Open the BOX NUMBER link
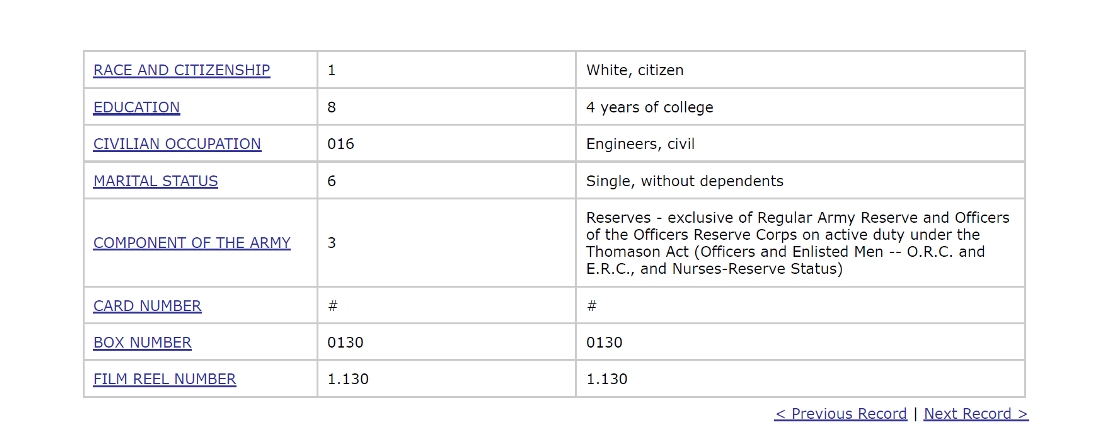This screenshot has width=1111, height=447. pyautogui.click(x=142, y=343)
